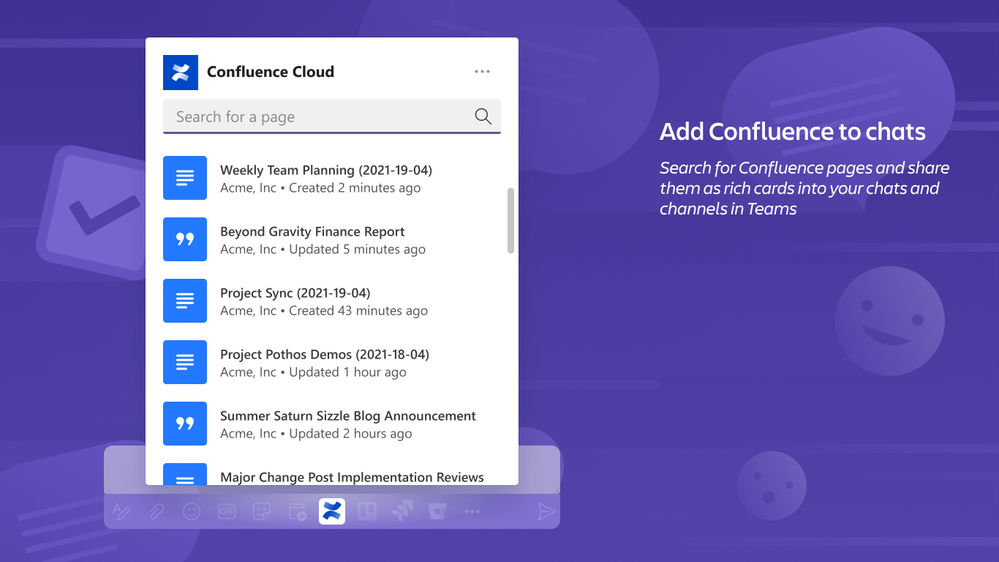Open Confluence Cloud more options menu
This screenshot has width=999, height=562.
pos(482,71)
